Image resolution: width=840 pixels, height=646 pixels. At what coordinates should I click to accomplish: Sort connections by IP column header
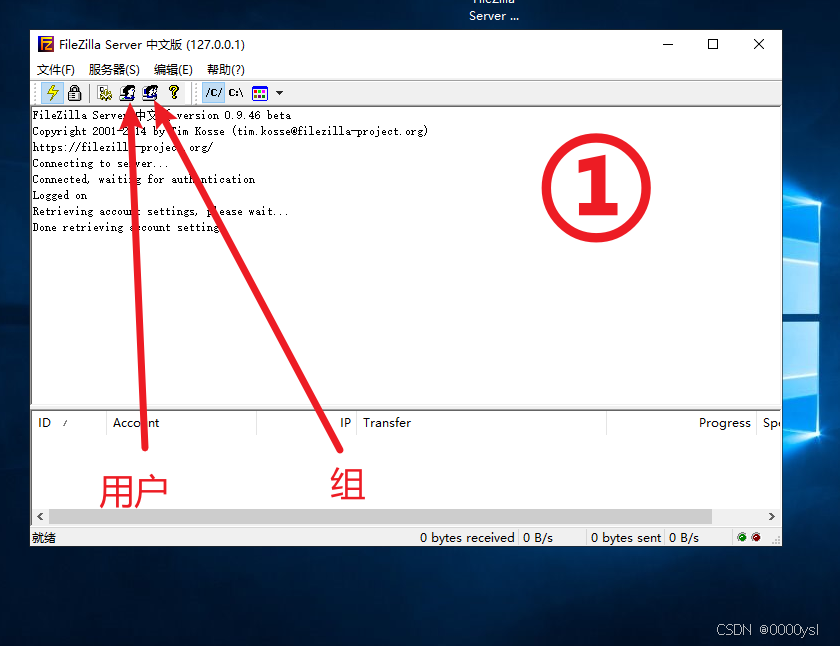307,423
